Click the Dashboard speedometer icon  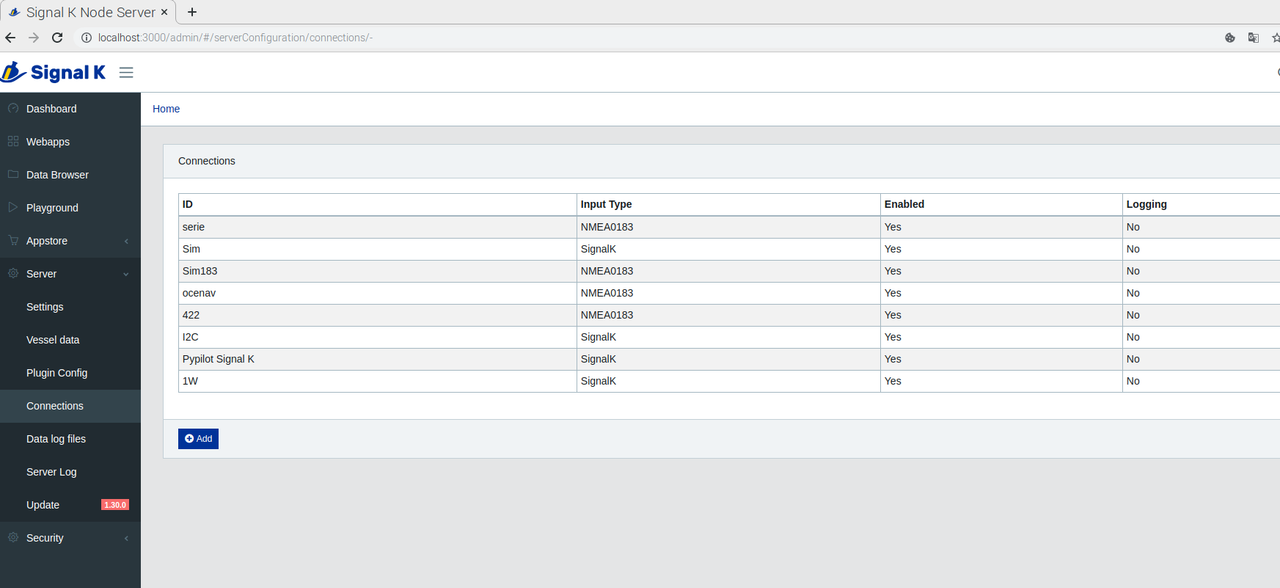tap(13, 108)
